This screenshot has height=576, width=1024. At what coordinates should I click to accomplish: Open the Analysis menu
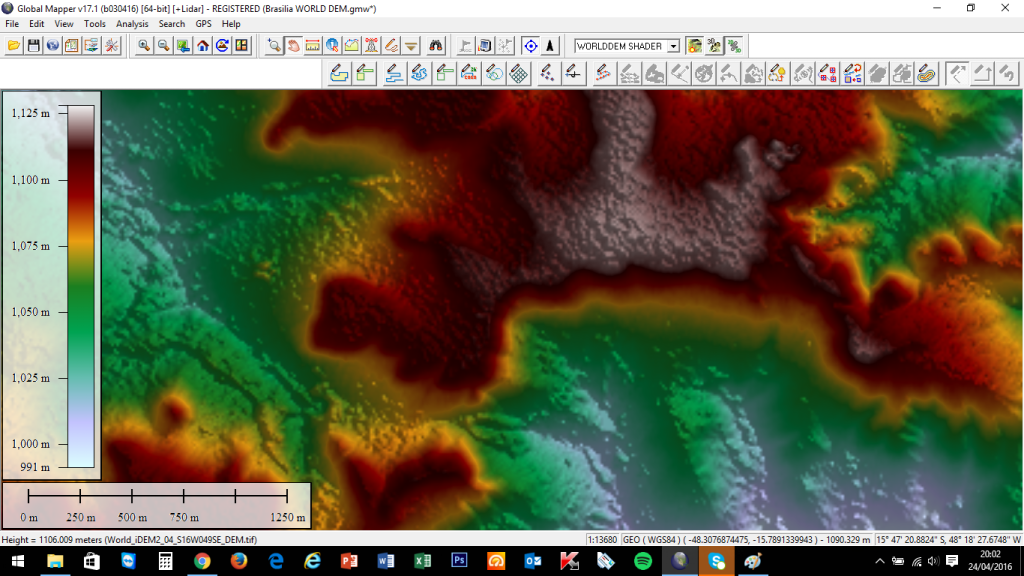pyautogui.click(x=132, y=23)
